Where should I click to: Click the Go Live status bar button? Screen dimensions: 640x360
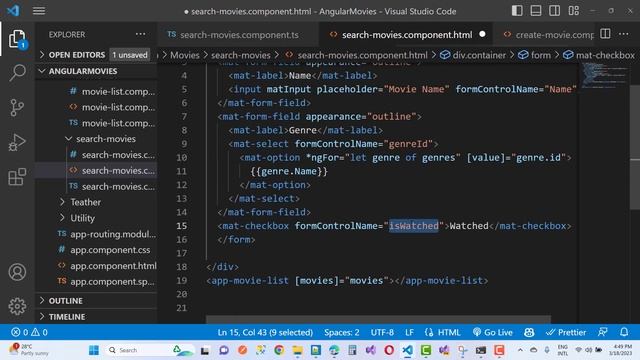pos(493,332)
